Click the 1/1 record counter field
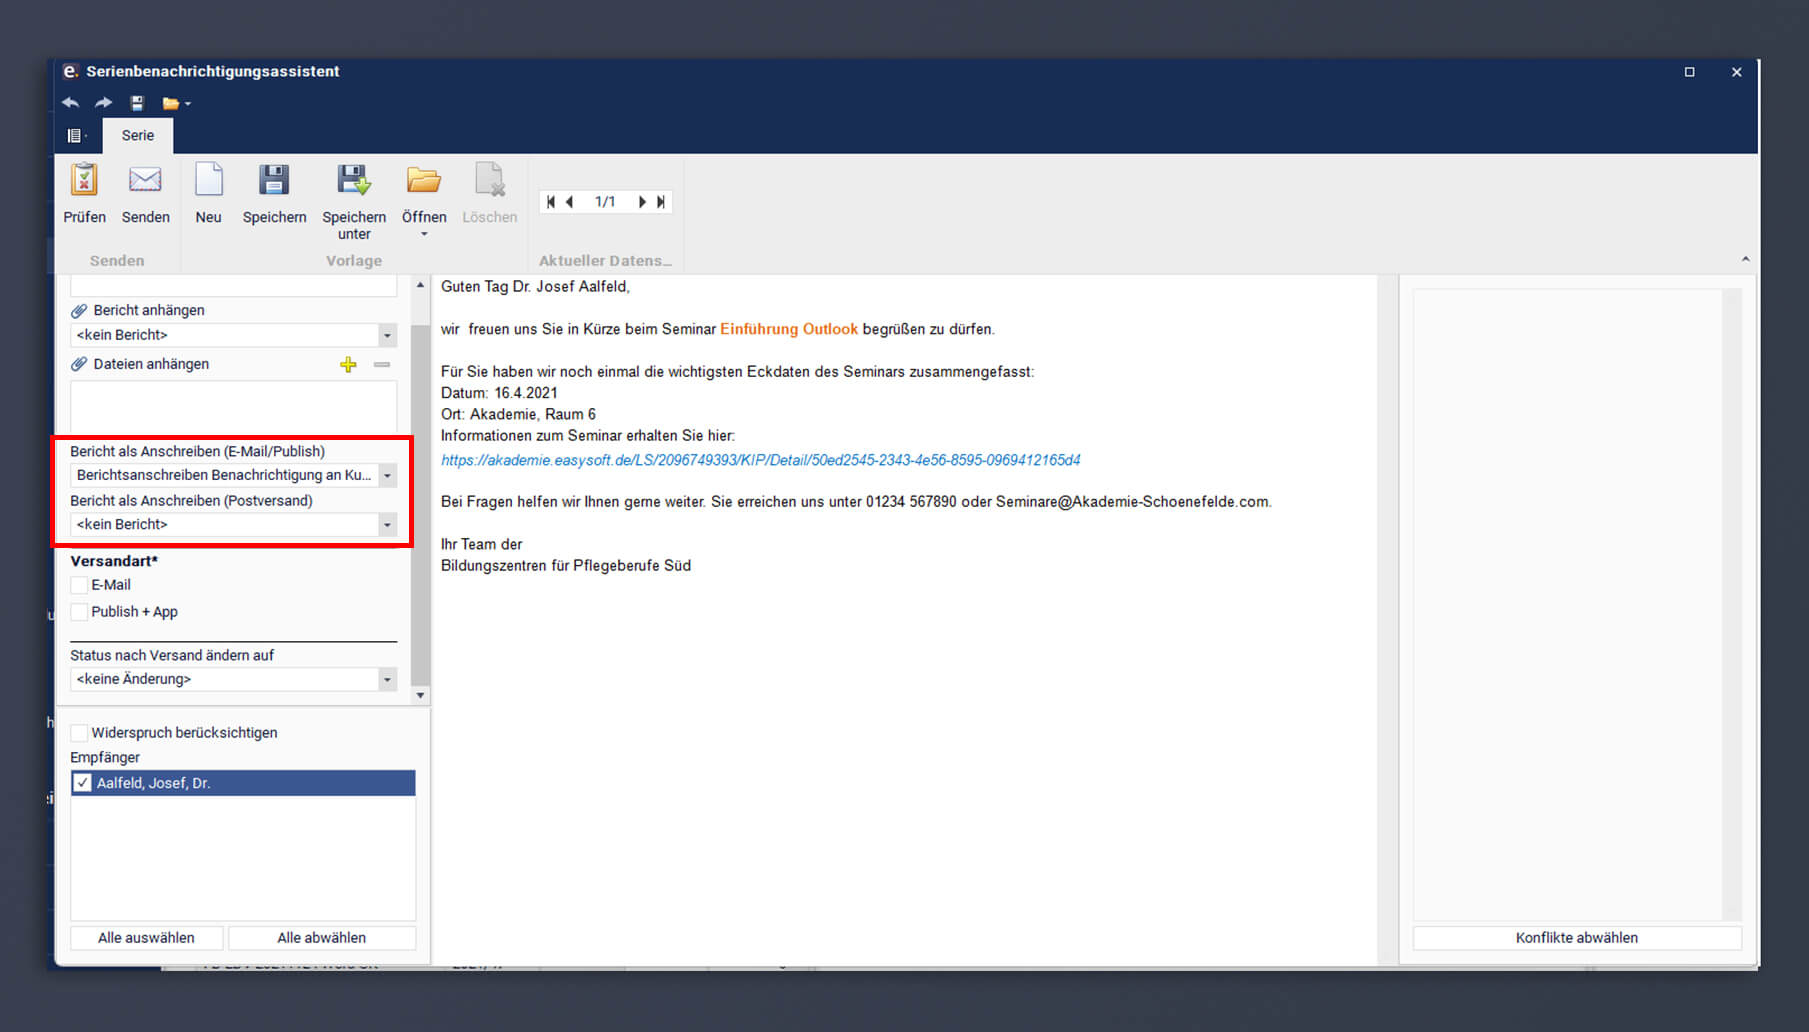The height and width of the screenshot is (1032, 1809). point(605,202)
